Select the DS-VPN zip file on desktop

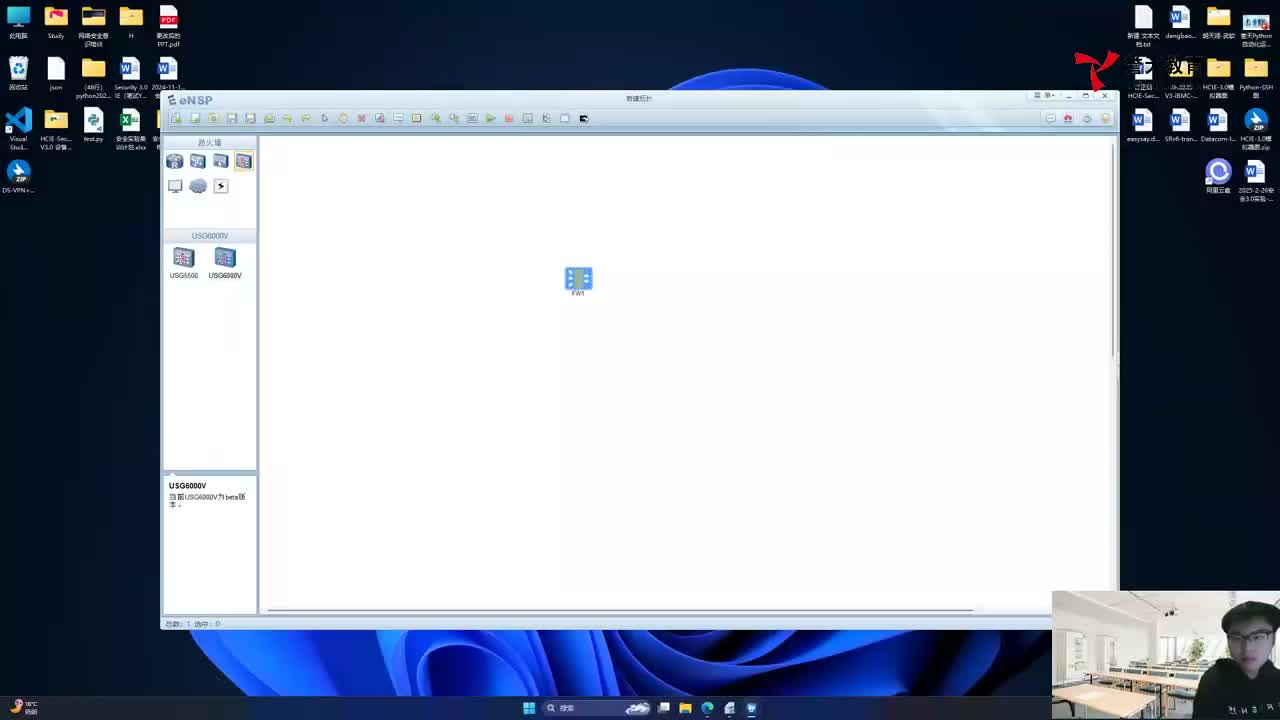click(x=18, y=177)
